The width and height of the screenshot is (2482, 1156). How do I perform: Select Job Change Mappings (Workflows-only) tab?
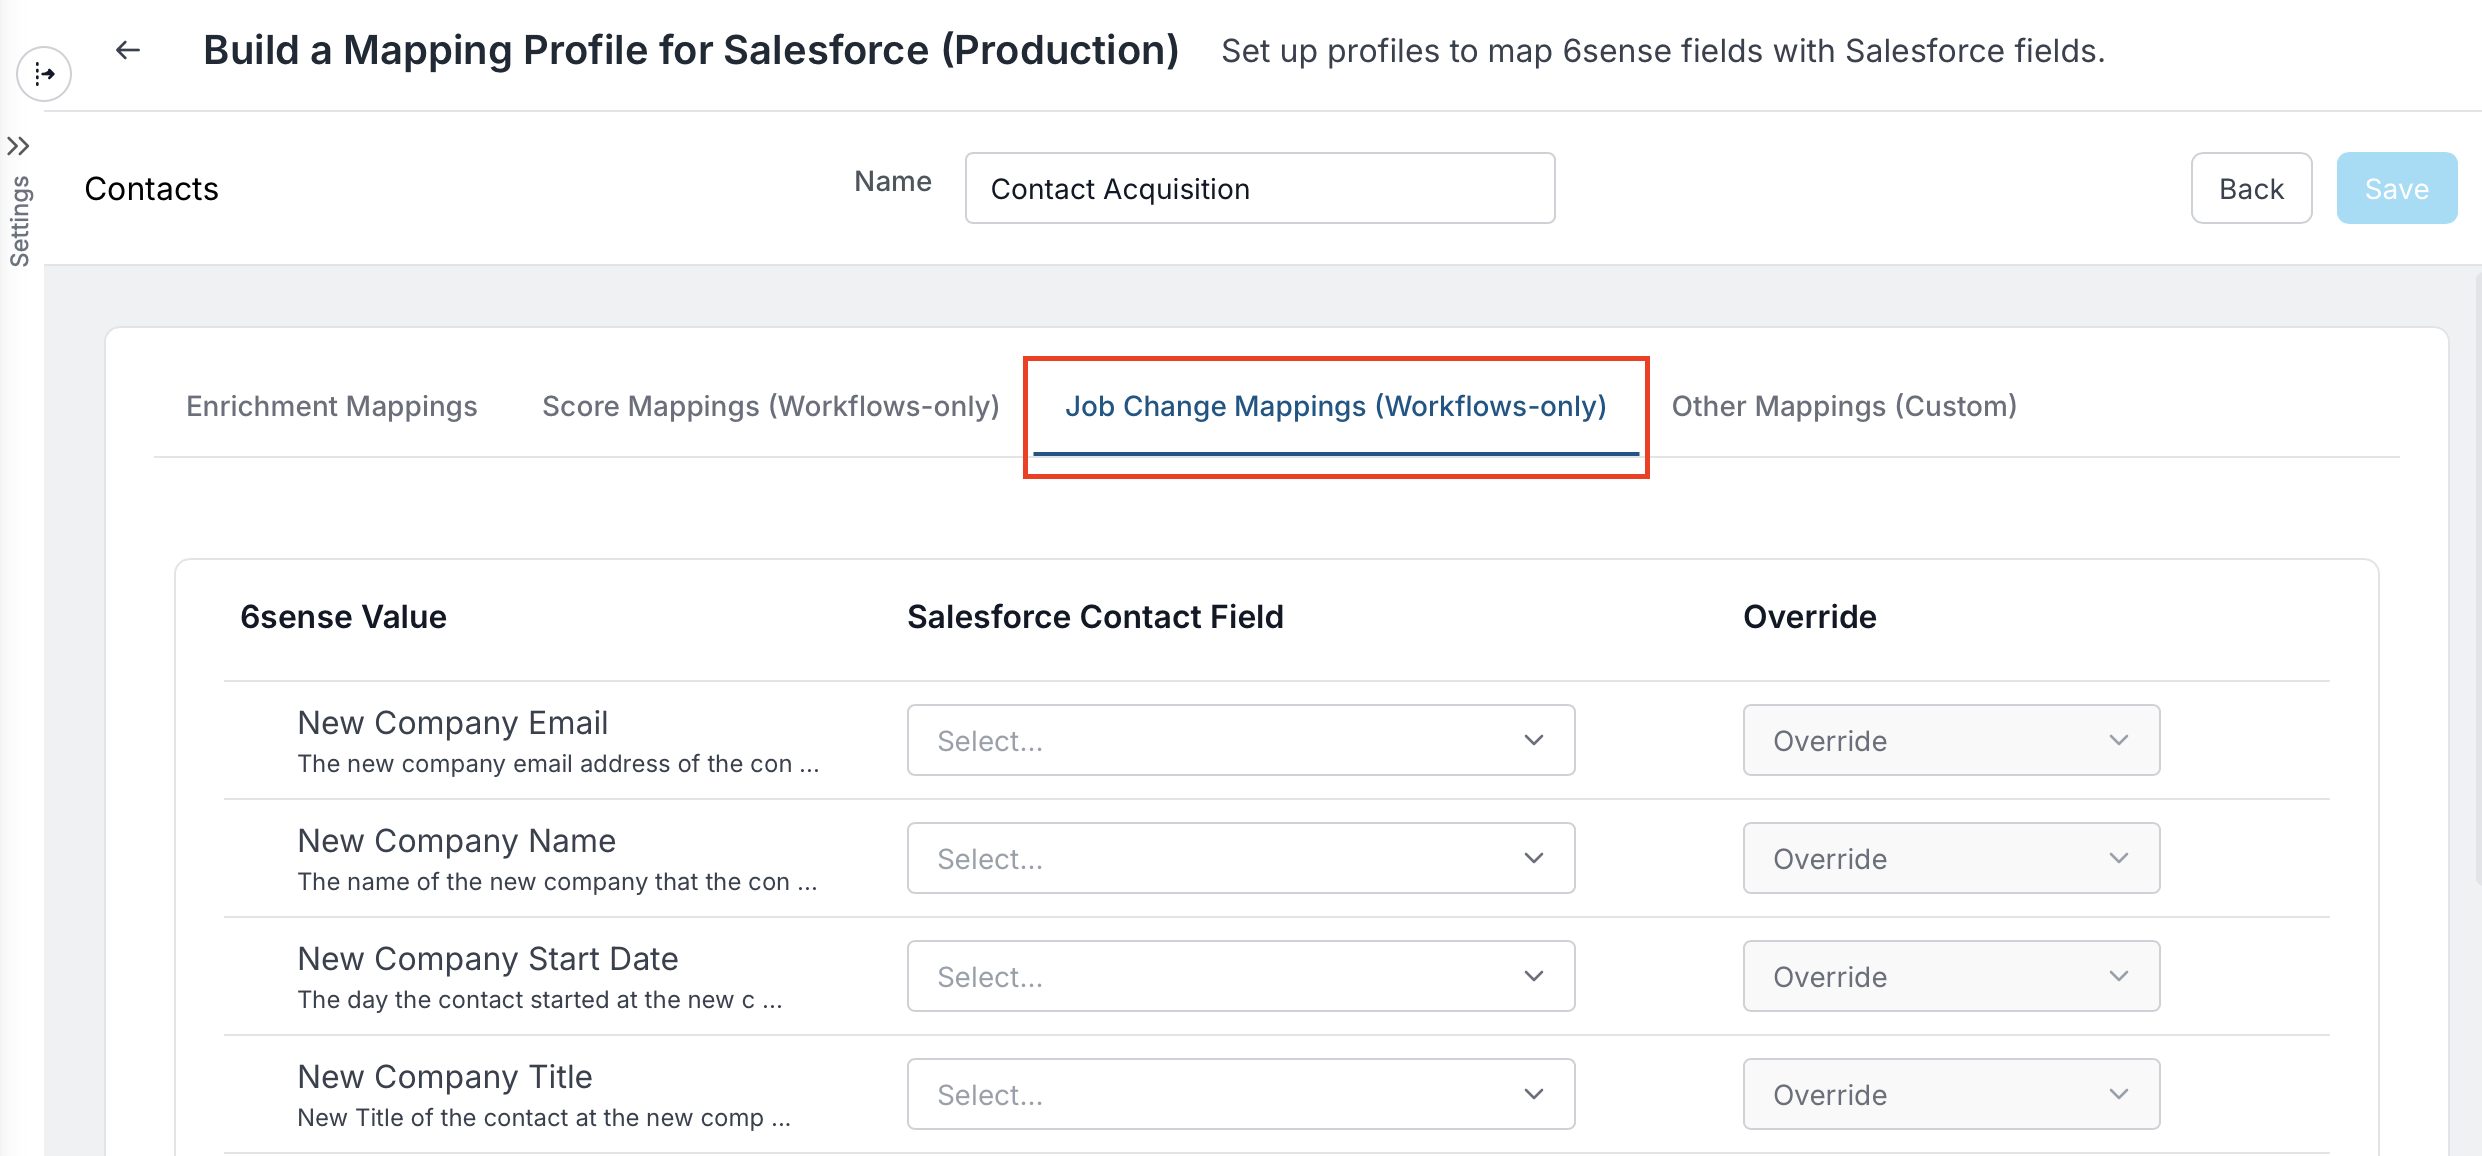coord(1336,406)
